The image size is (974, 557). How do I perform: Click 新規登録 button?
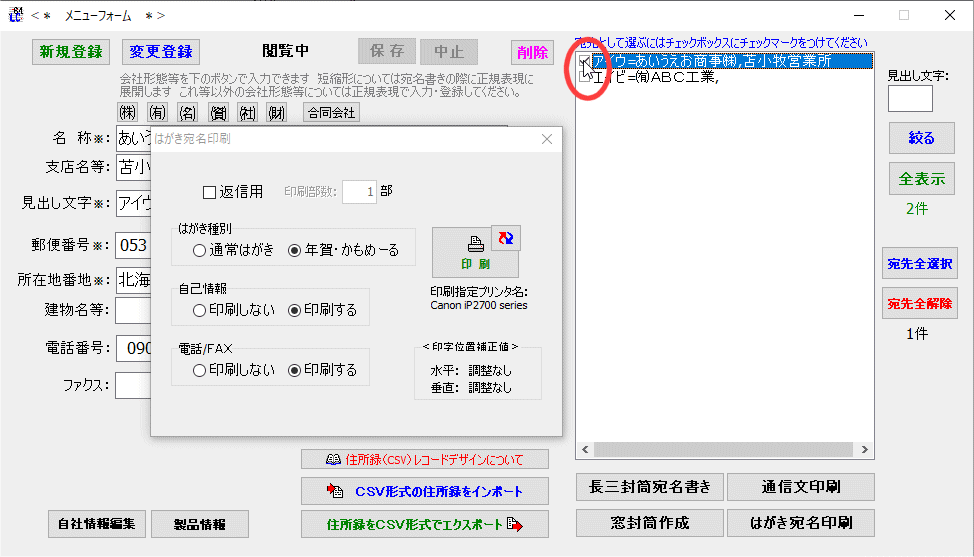point(71,52)
